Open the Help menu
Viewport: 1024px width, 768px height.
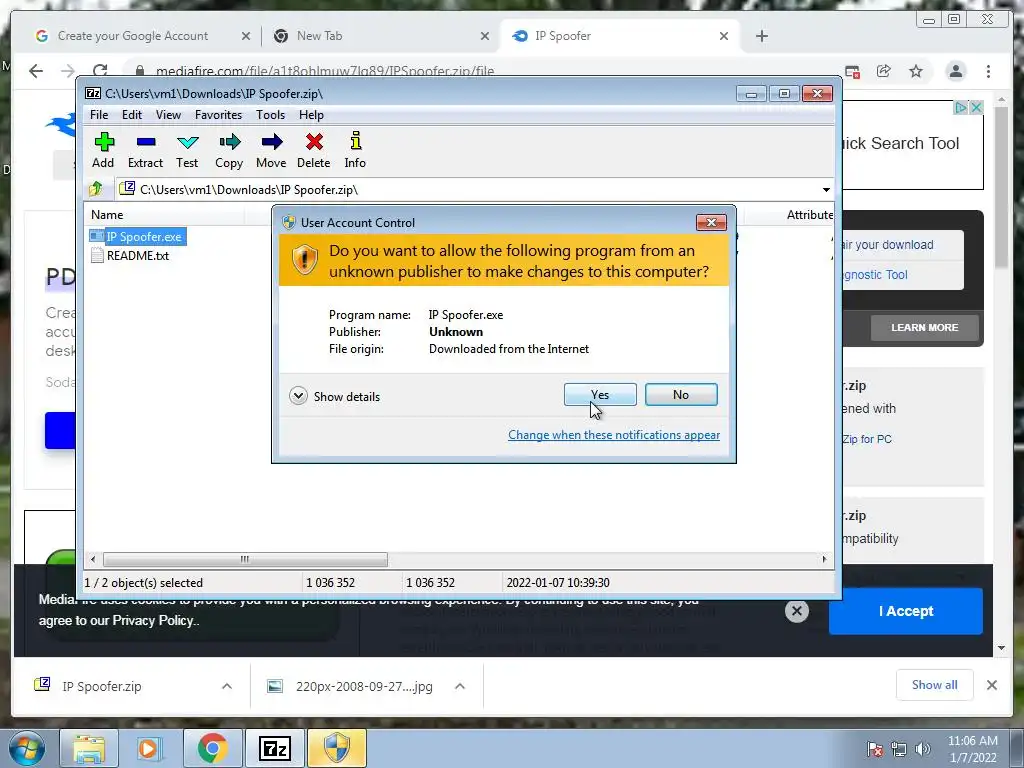(312, 115)
